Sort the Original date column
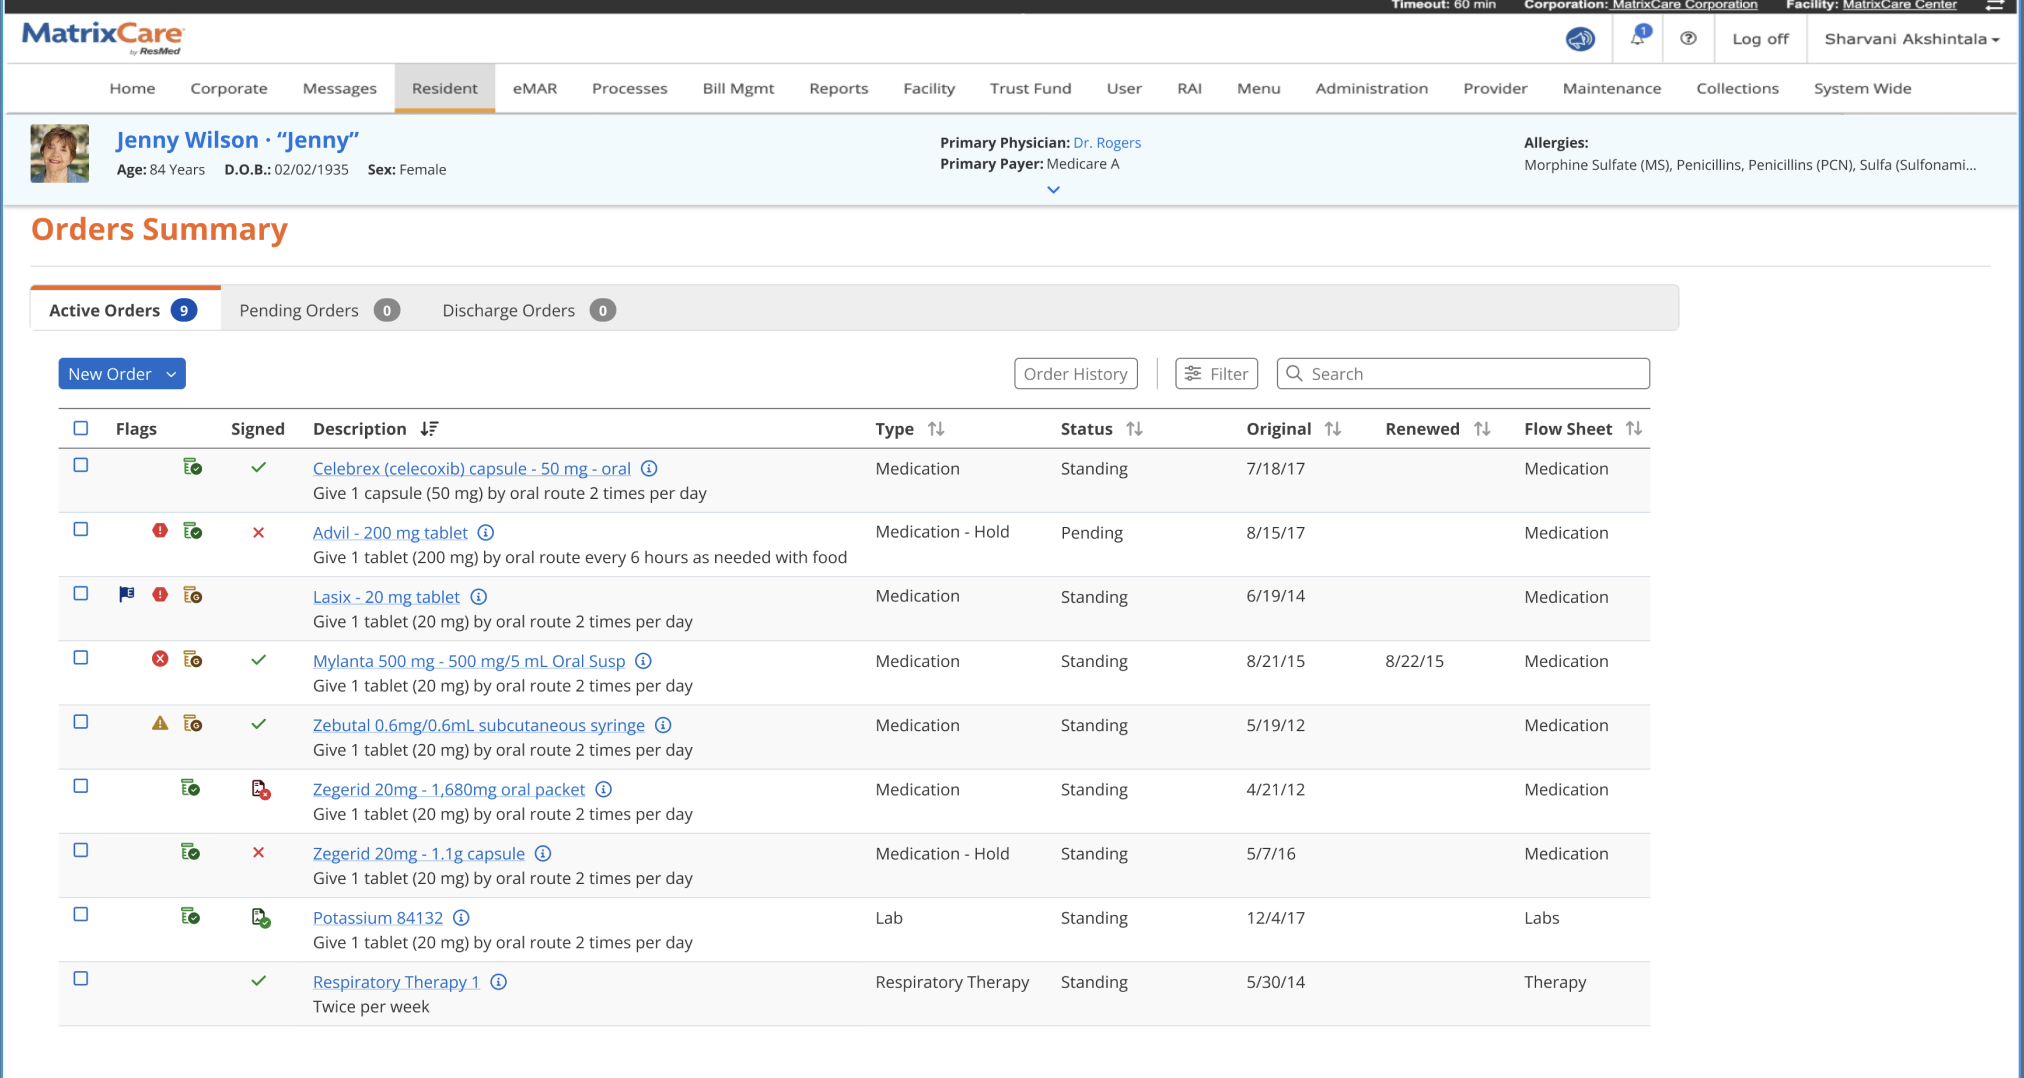2024x1078 pixels. (1333, 428)
